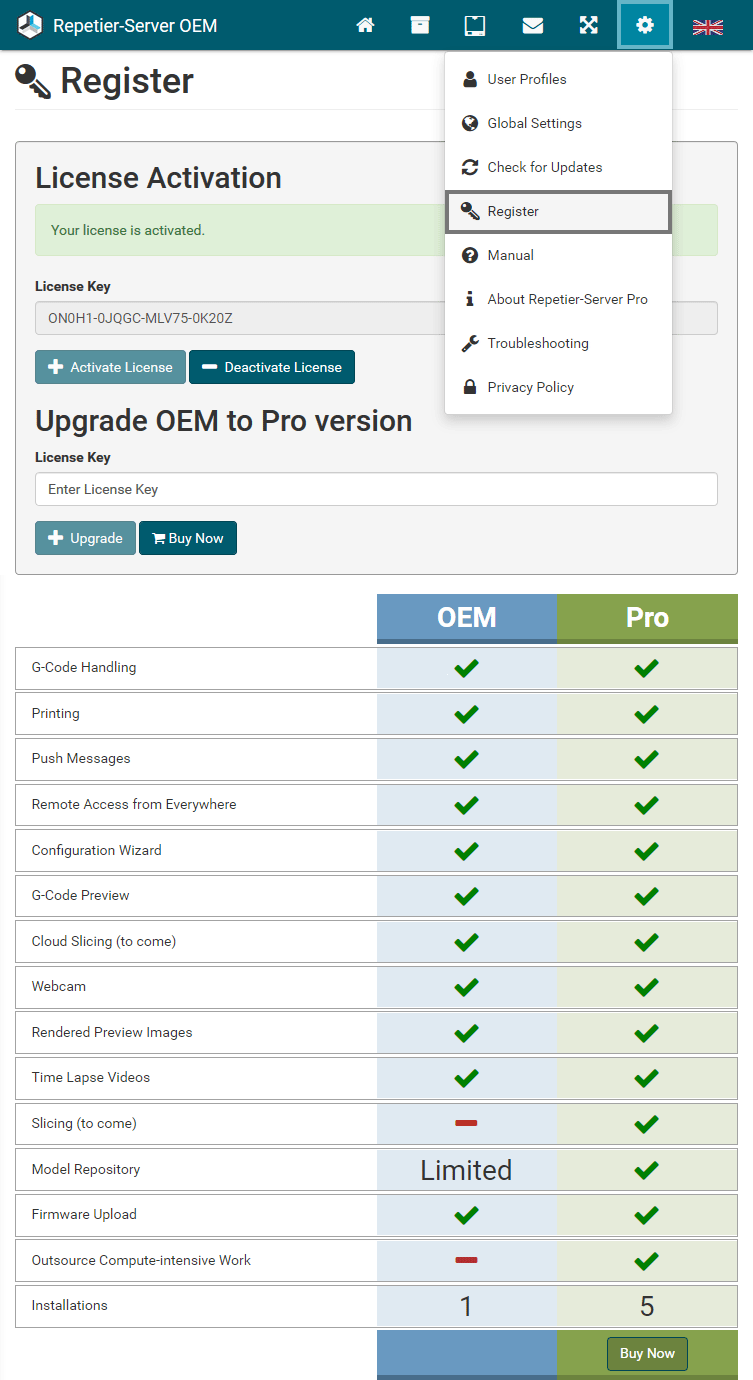
Task: Click the home icon in navbar
Action: click(x=365, y=26)
